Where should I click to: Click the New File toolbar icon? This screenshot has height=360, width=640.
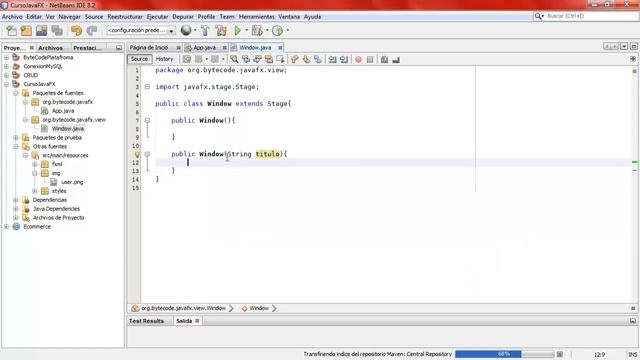pos(11,31)
